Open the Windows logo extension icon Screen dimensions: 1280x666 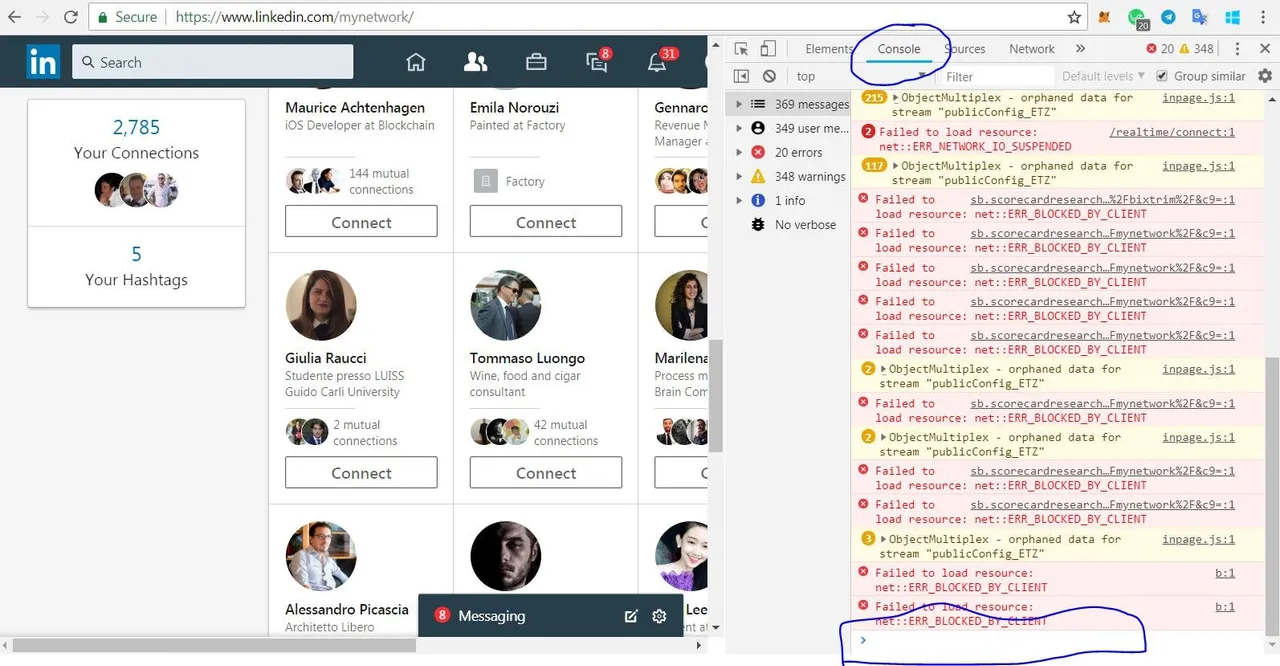[1232, 17]
